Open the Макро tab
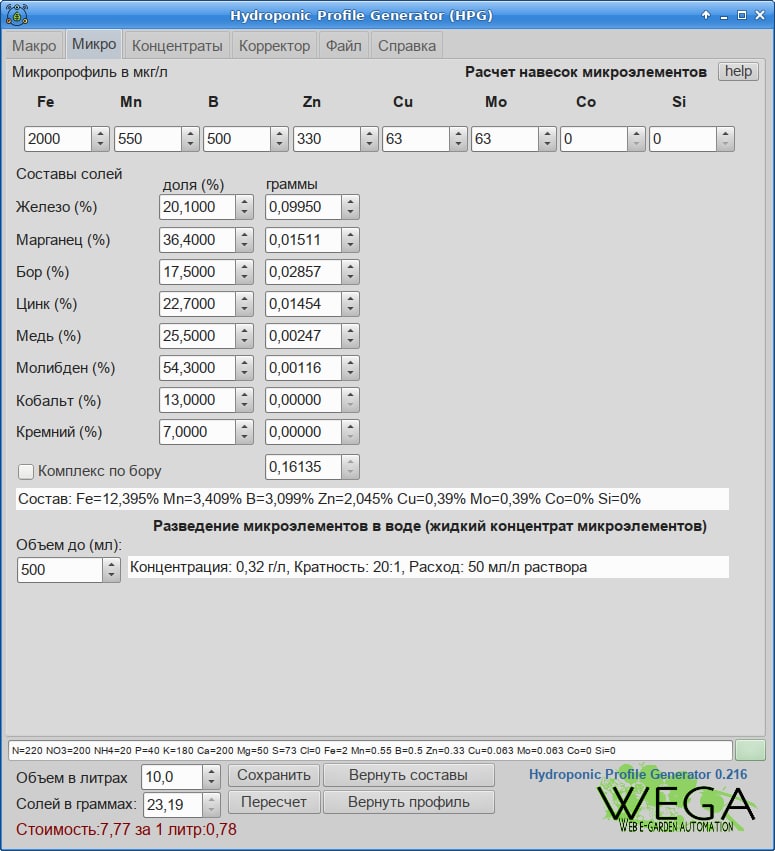The width and height of the screenshot is (775, 851). point(34,46)
